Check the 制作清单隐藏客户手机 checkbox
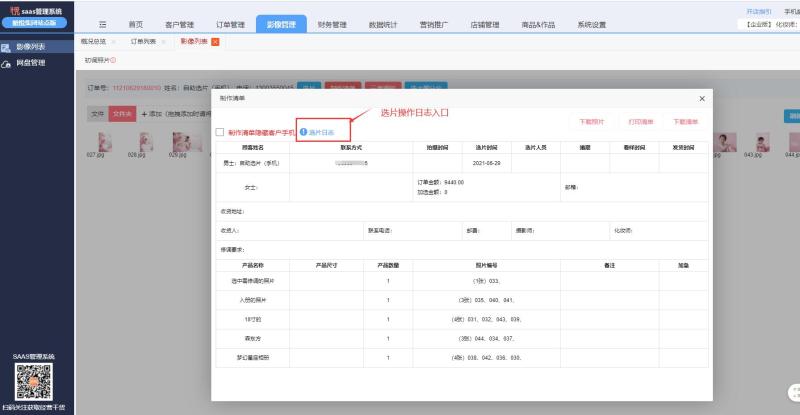 (220, 132)
